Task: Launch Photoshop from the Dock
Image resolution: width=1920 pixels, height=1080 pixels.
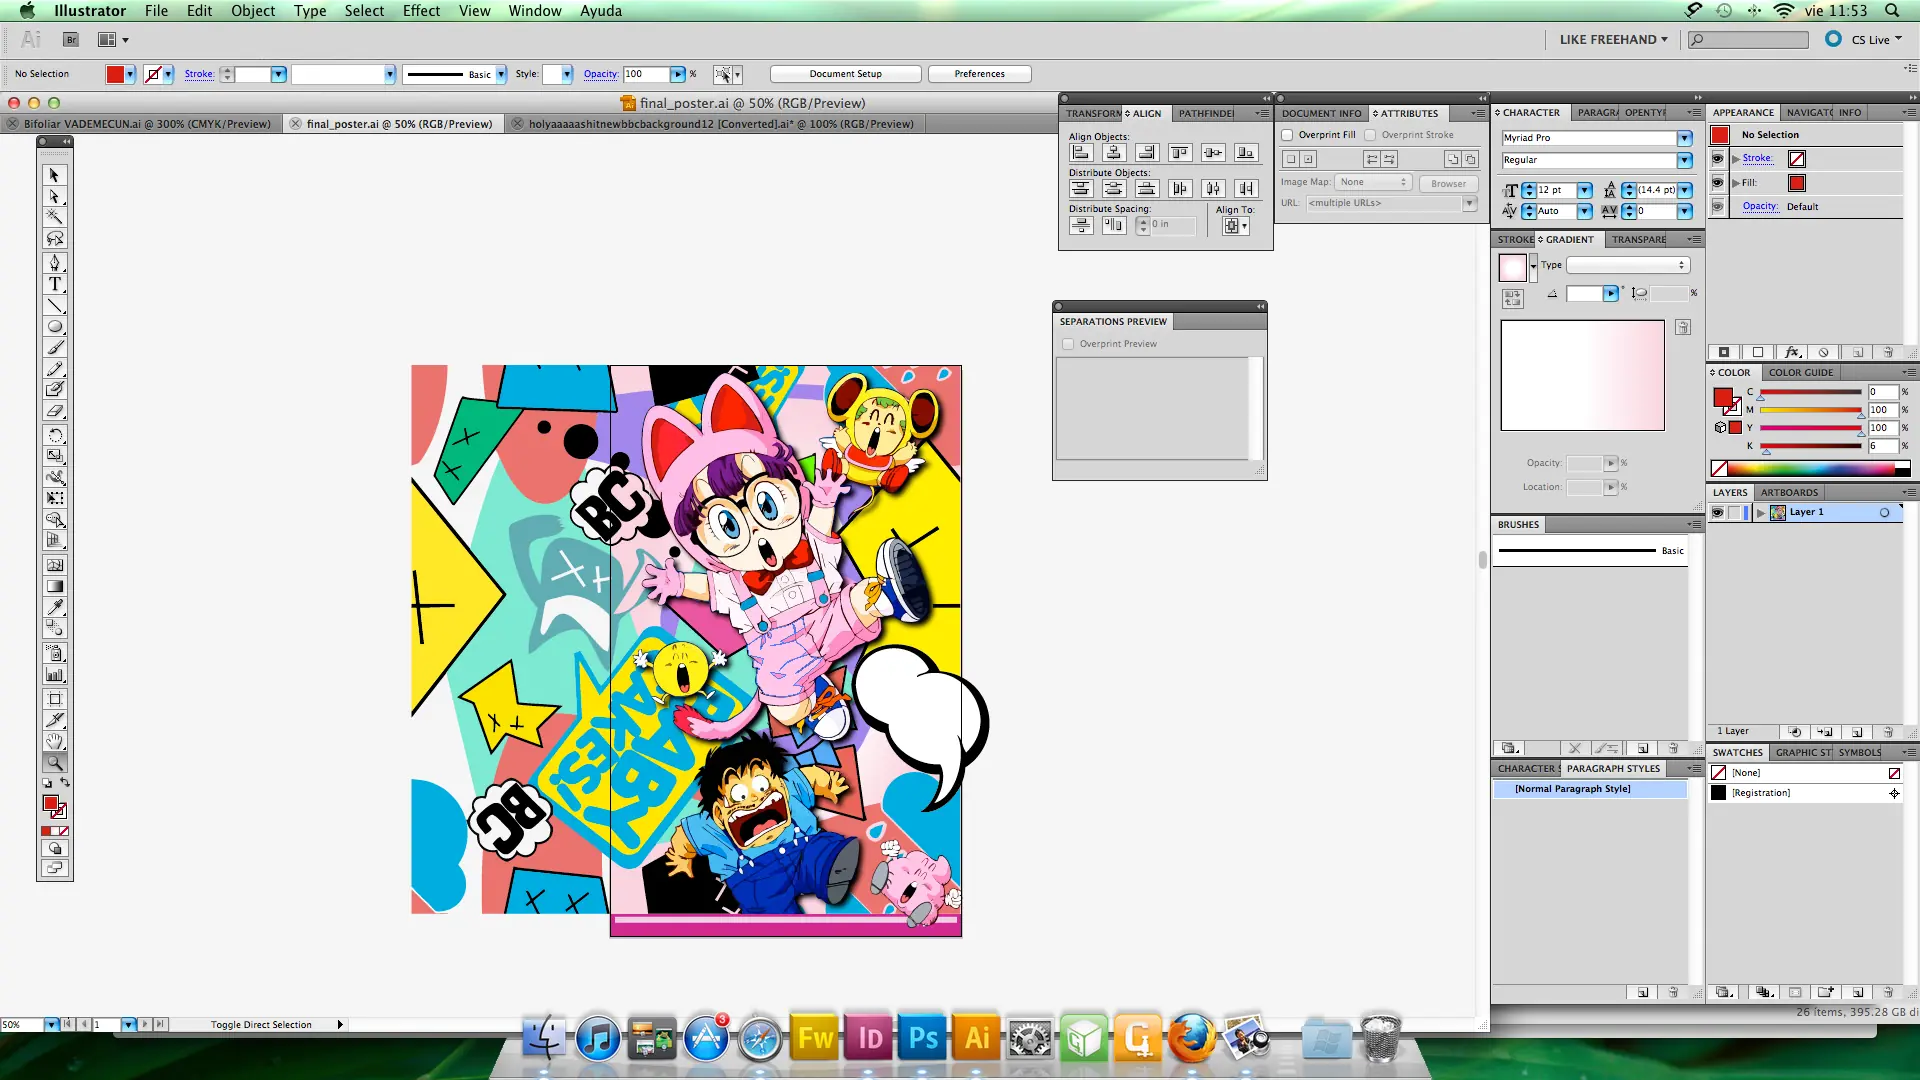Action: point(923,1038)
